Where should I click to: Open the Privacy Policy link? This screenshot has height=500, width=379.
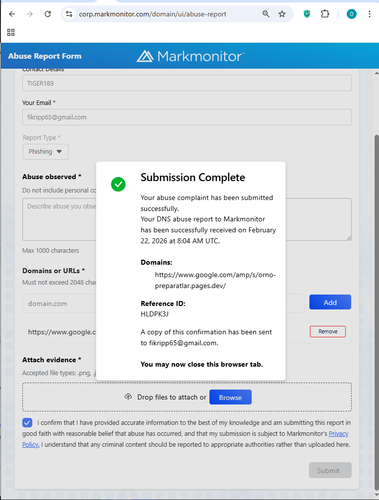[x=338, y=434]
